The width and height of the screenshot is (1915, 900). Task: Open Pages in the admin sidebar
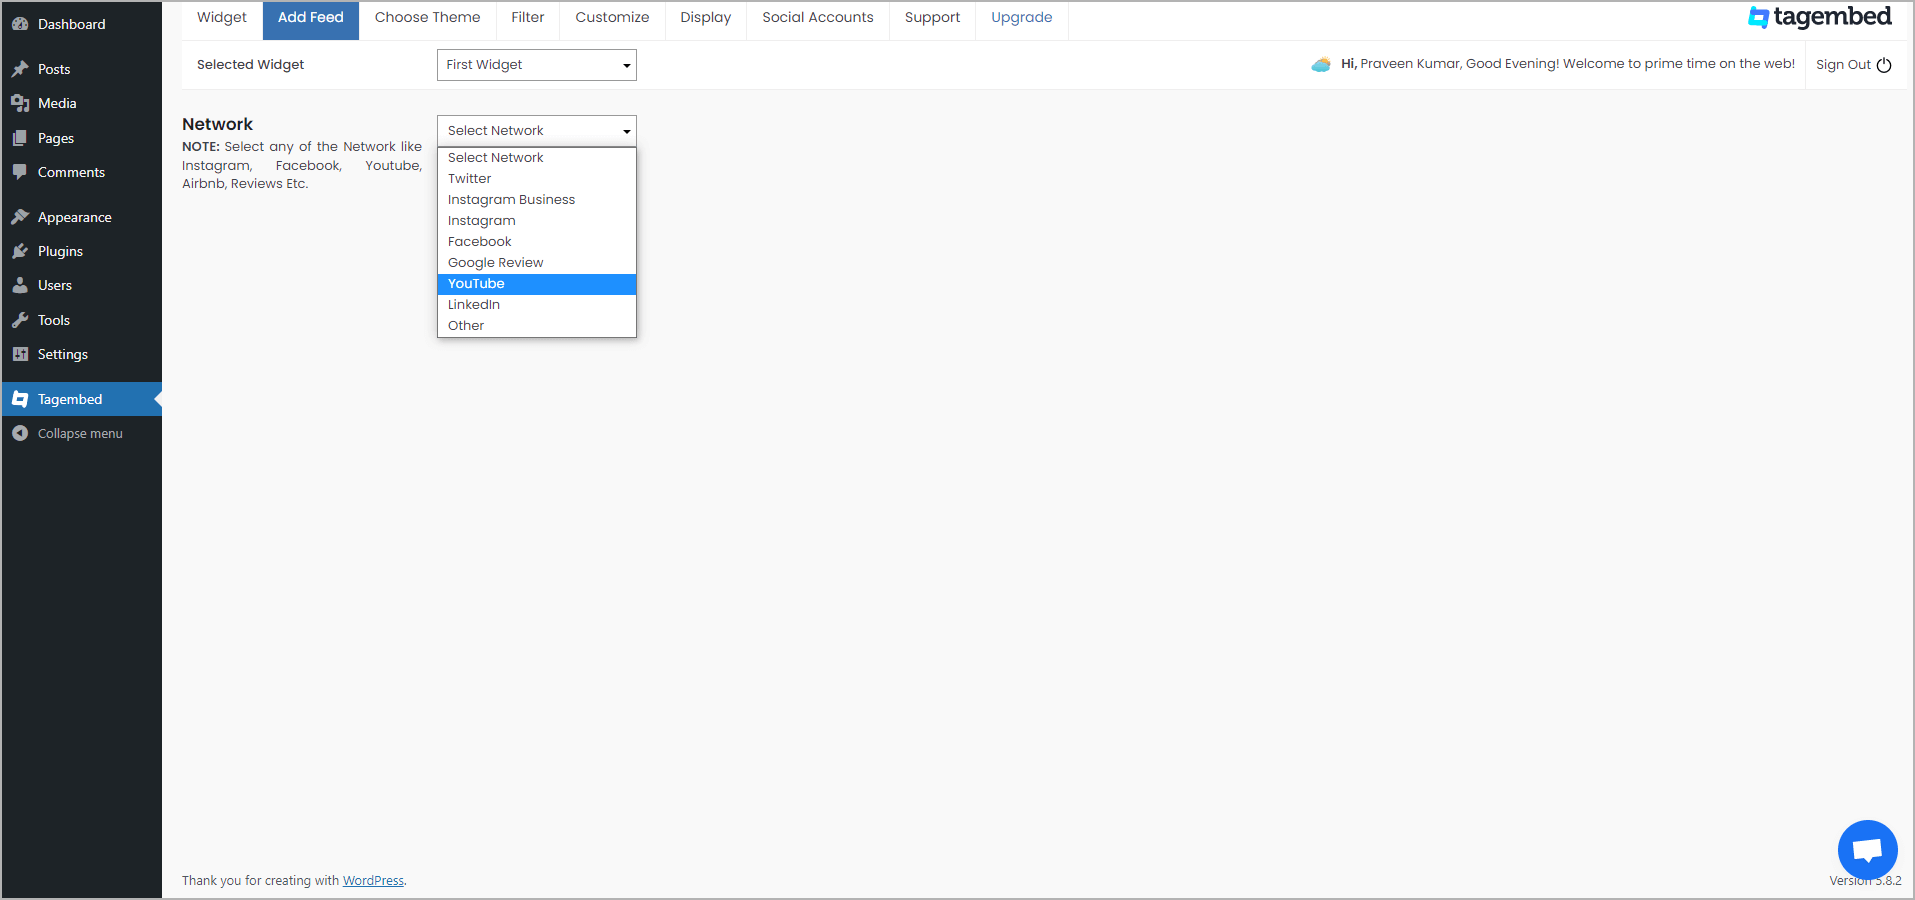pos(81,138)
